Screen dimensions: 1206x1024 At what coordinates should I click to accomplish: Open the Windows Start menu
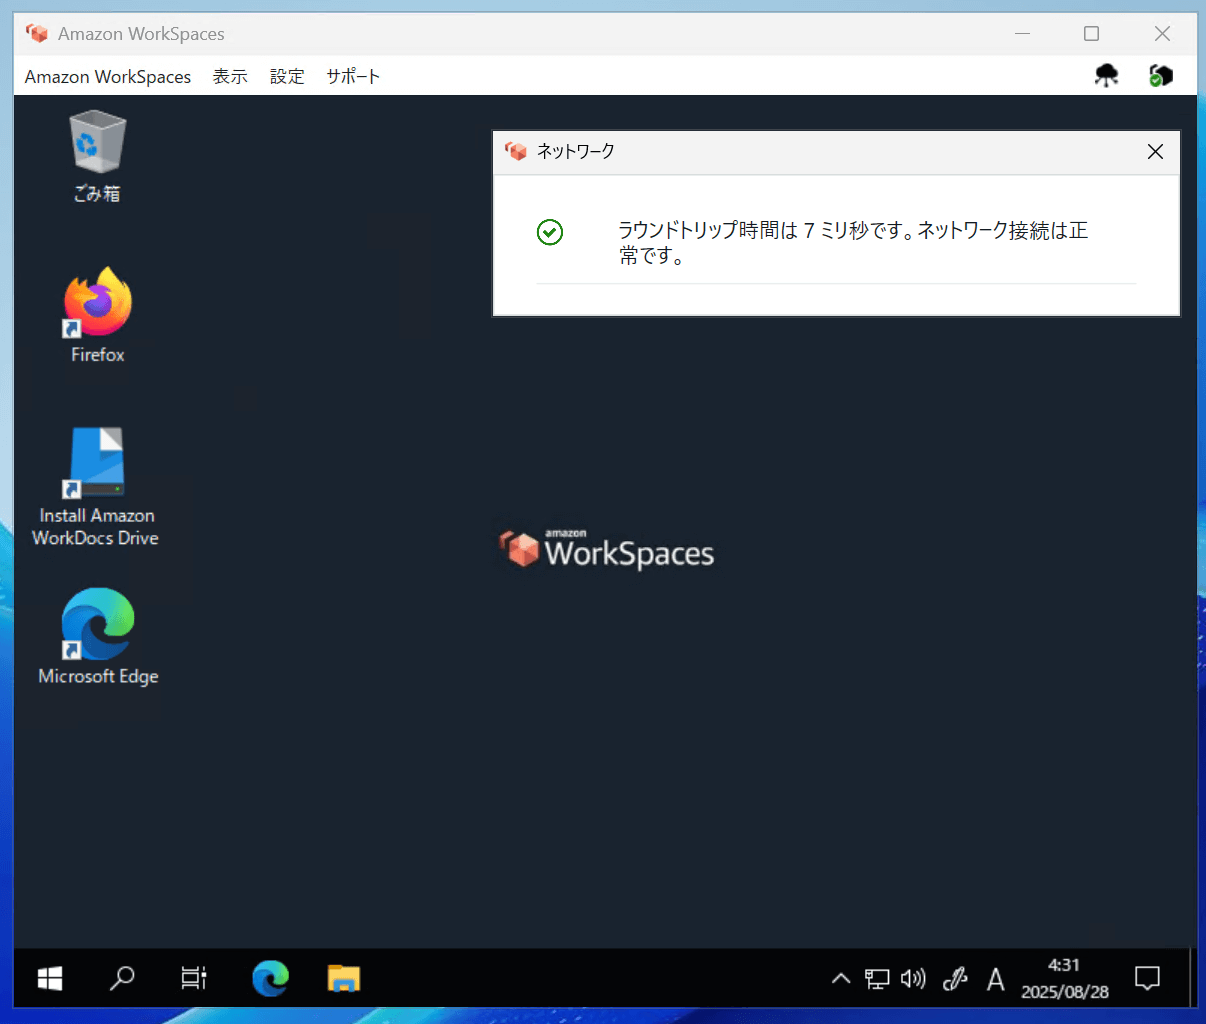50,978
